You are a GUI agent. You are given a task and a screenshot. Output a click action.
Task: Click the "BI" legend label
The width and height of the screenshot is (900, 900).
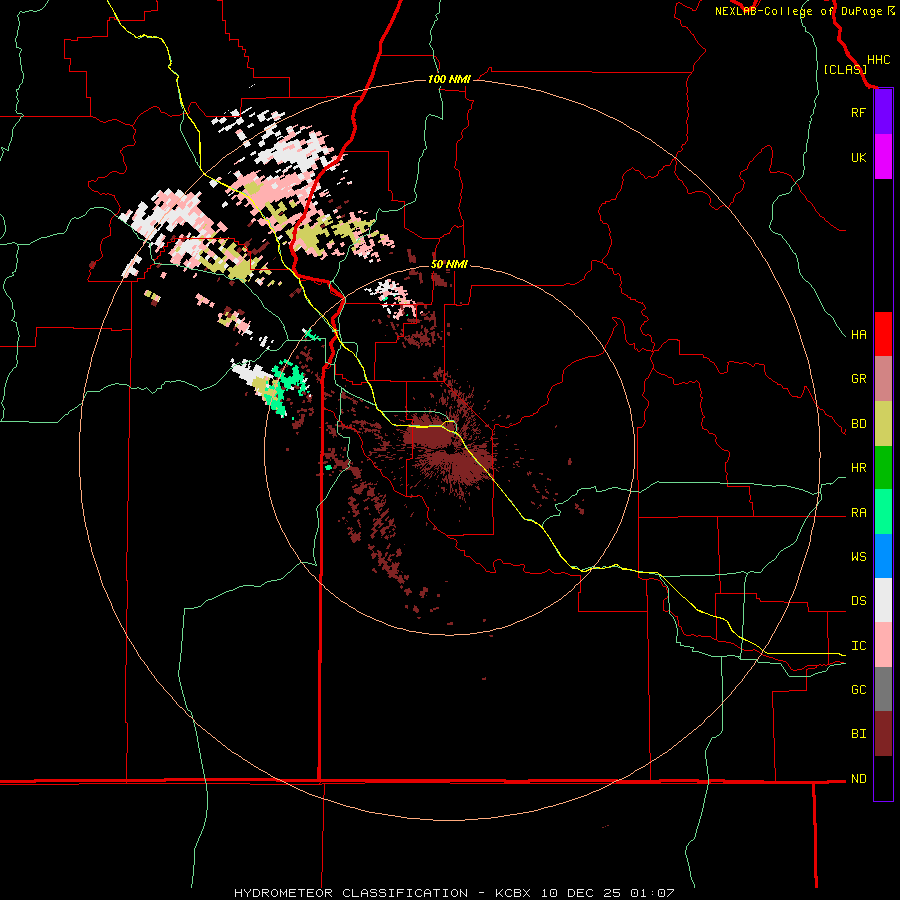858,734
